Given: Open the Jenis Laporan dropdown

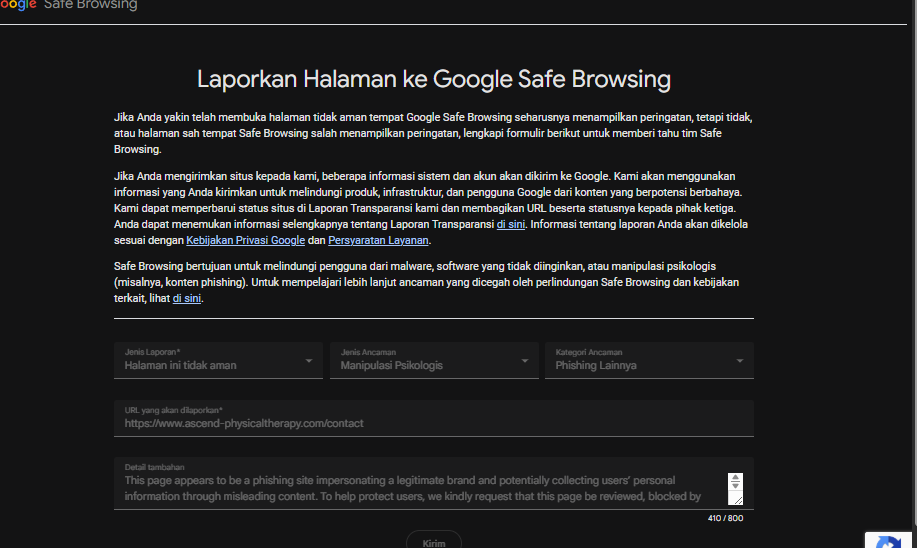Looking at the screenshot, I should (x=218, y=360).
